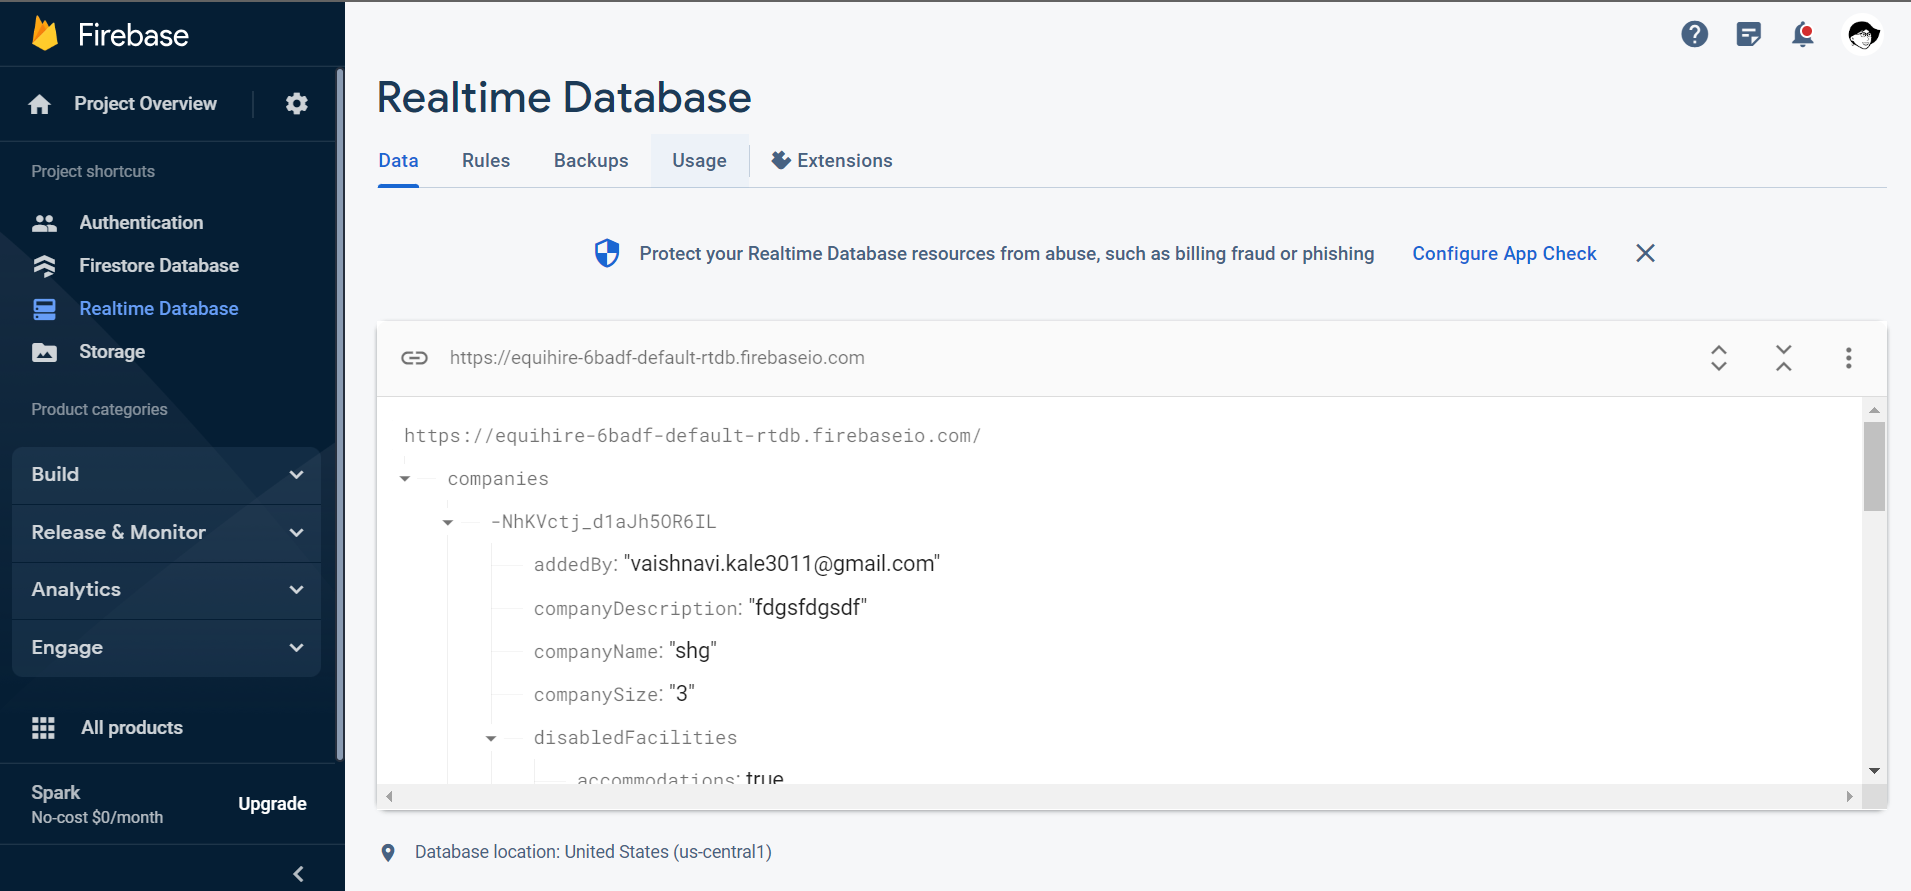The height and width of the screenshot is (891, 1911).
Task: Select the disabledFacilities key
Action: pos(635,738)
